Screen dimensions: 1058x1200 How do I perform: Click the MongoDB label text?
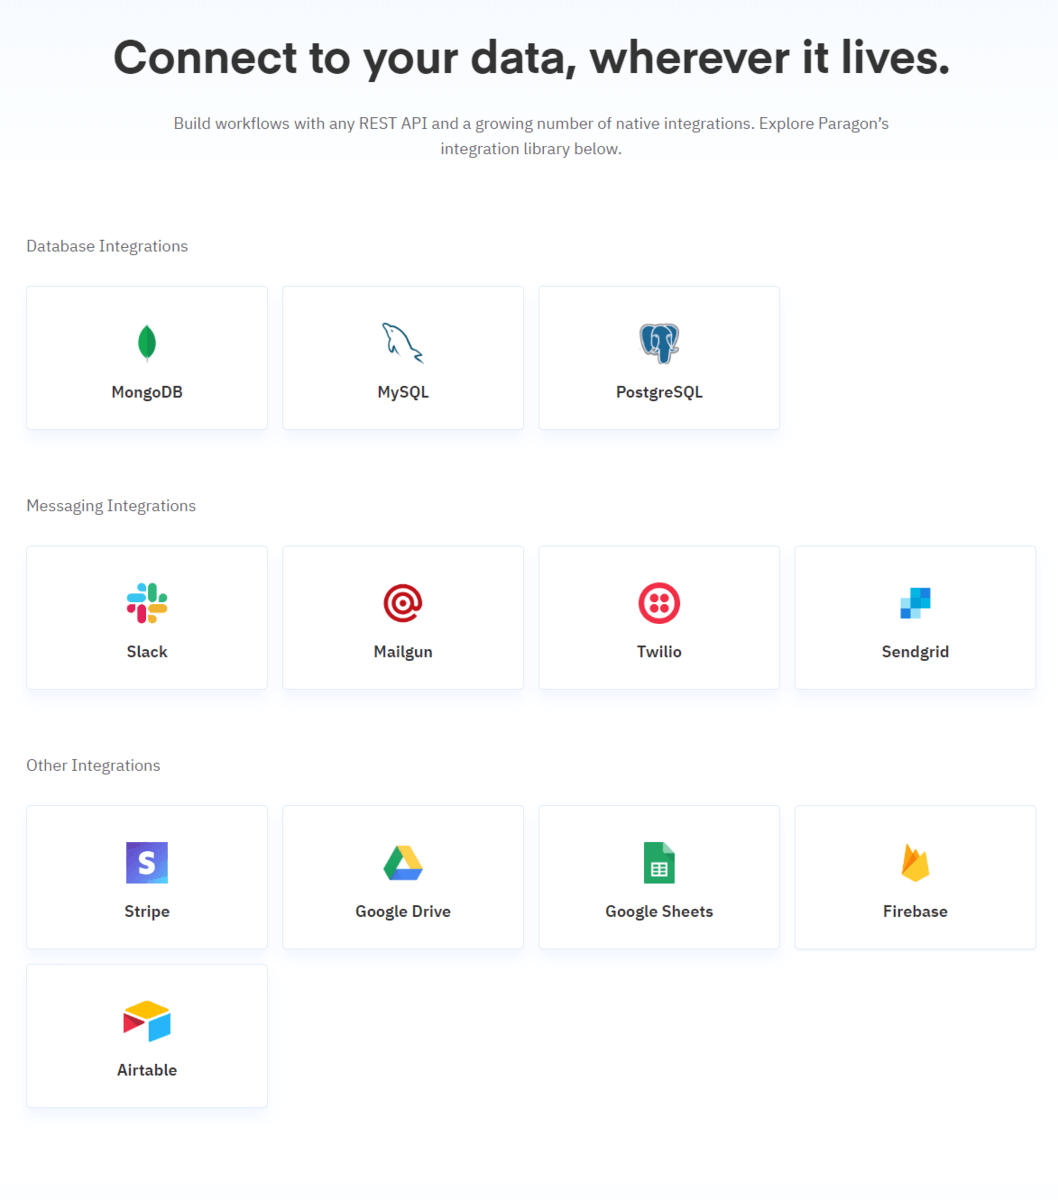coord(147,392)
